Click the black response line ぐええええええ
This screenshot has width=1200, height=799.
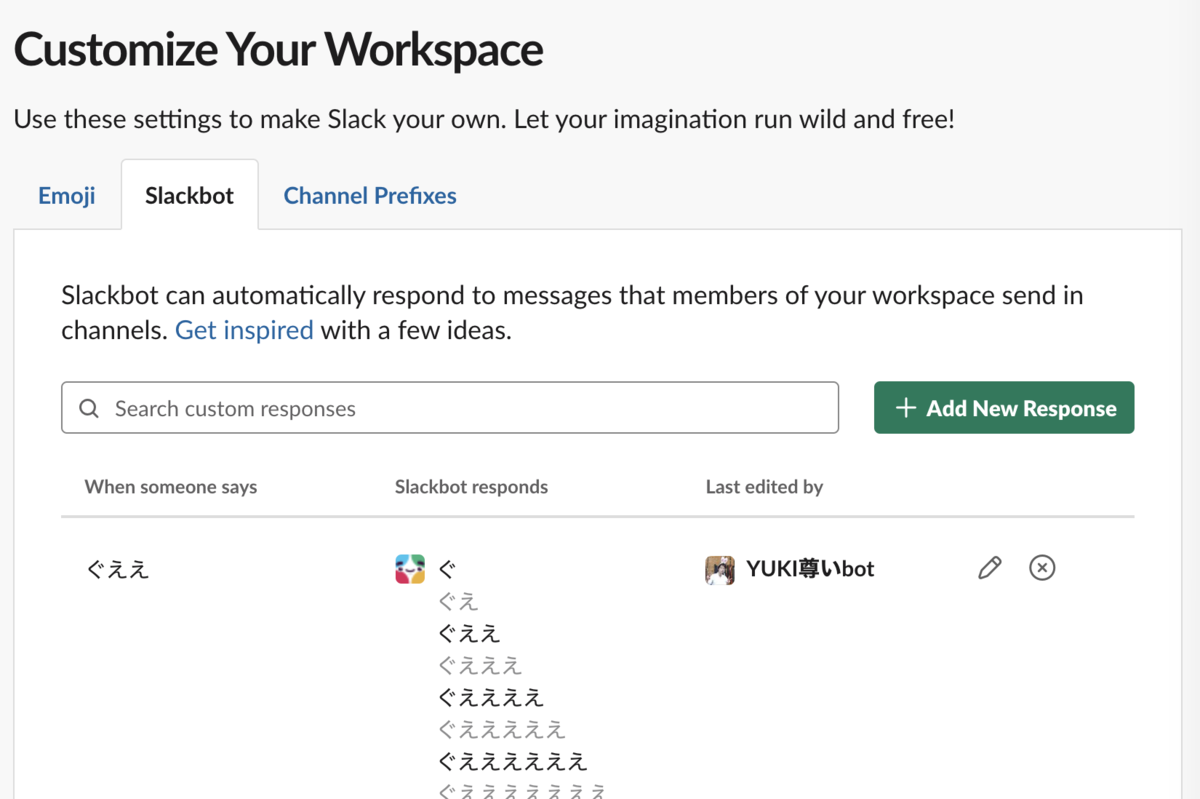513,761
